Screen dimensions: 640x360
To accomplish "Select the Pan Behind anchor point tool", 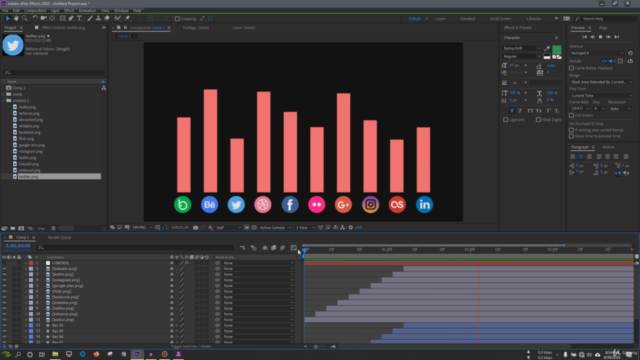I will [52, 18].
